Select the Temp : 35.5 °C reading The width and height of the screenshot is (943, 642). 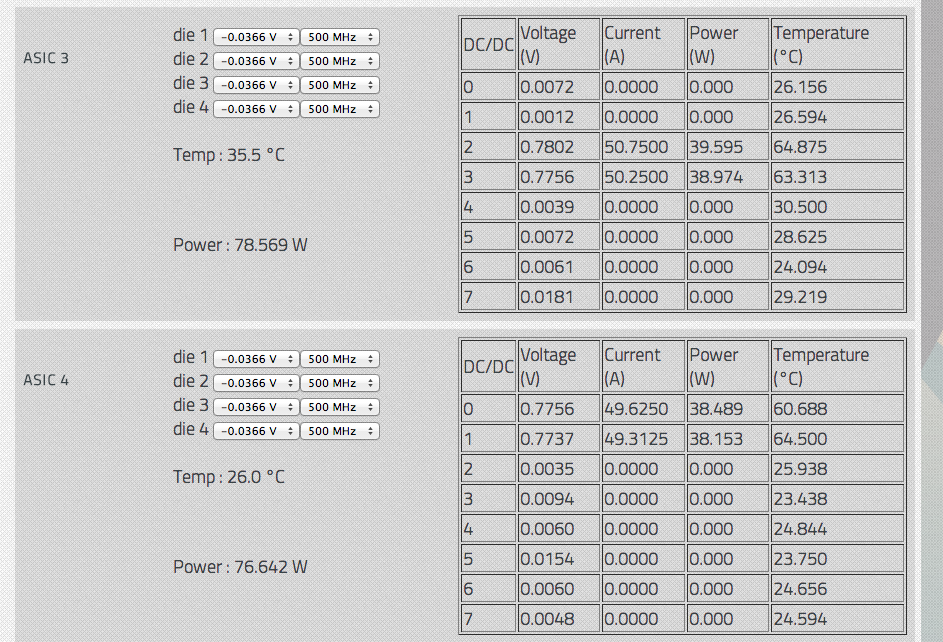pos(229,155)
